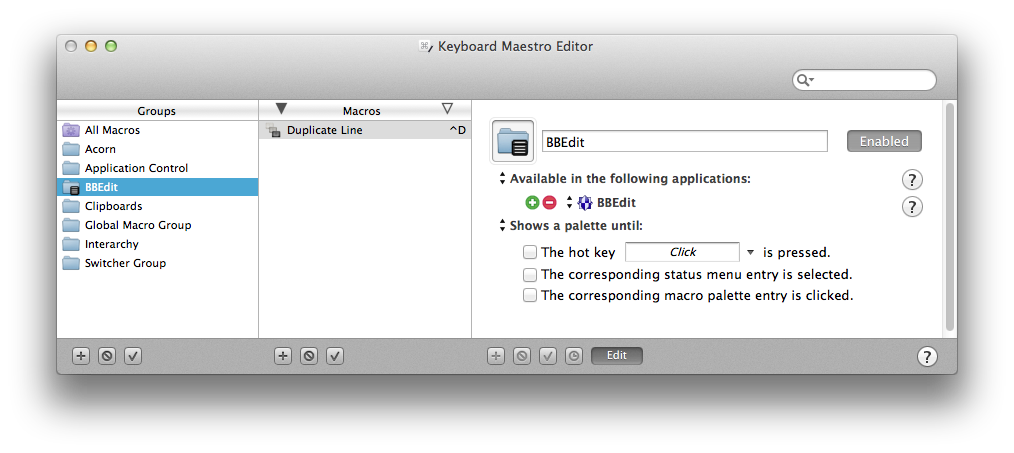The width and height of the screenshot is (1014, 453).
Task: Add a new macro with Macros plus button
Action: tap(283, 356)
